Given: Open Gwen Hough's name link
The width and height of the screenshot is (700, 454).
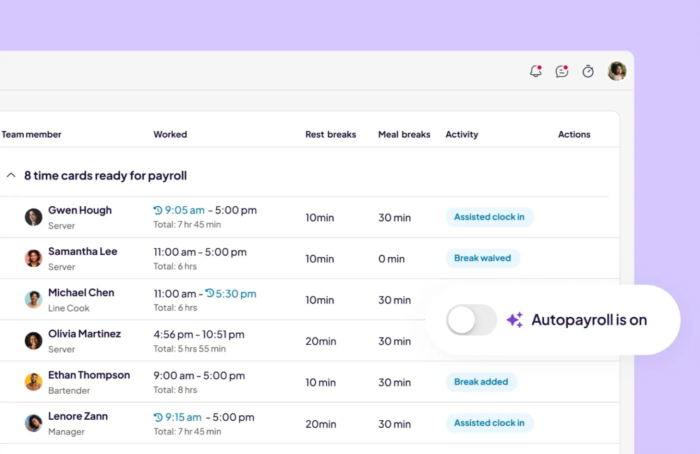Looking at the screenshot, I should tap(80, 210).
